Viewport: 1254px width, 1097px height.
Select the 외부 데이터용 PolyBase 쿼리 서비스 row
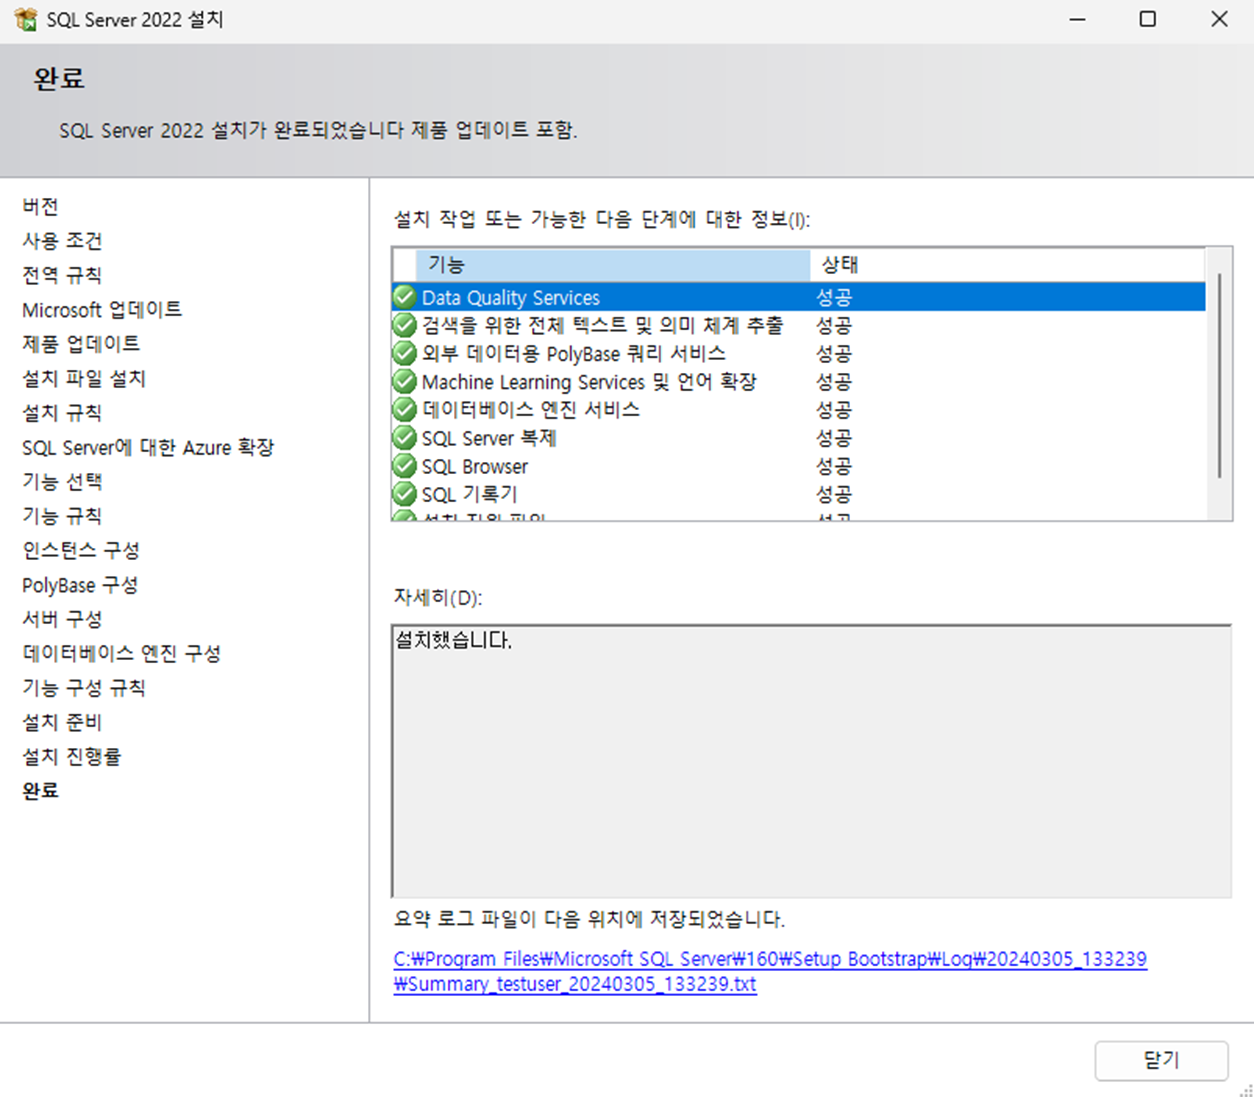[799, 353]
